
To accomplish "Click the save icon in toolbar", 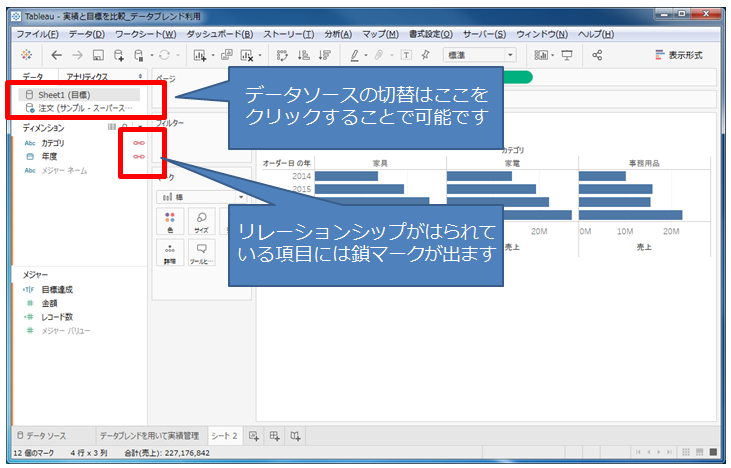I will pyautogui.click(x=98, y=55).
